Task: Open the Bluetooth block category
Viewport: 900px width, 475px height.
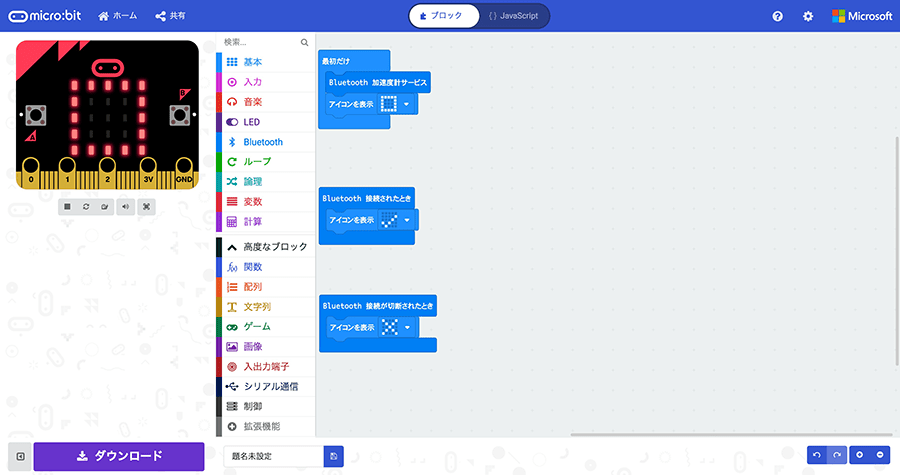Action: 266,142
